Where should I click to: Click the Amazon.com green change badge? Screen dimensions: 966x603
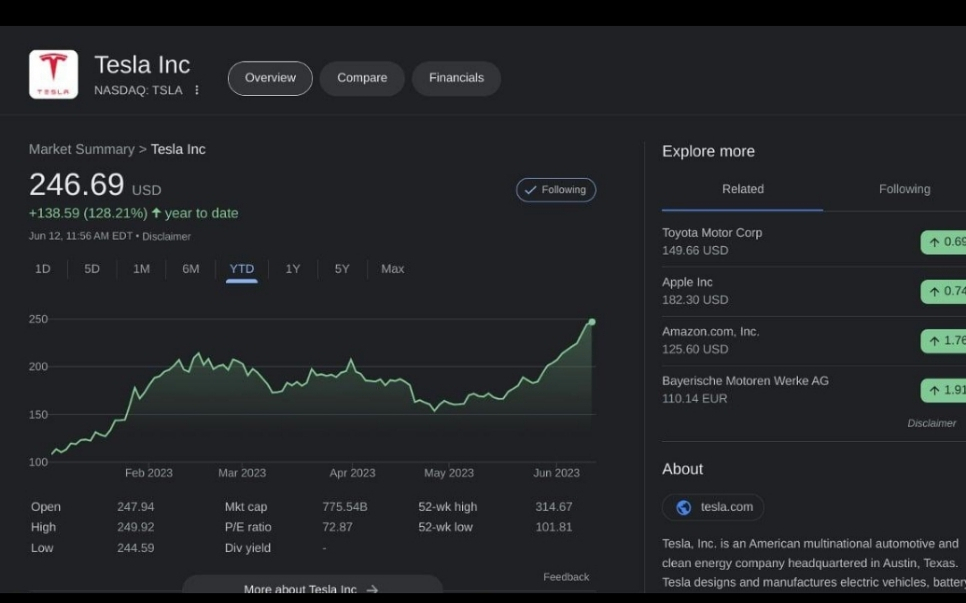click(x=943, y=341)
